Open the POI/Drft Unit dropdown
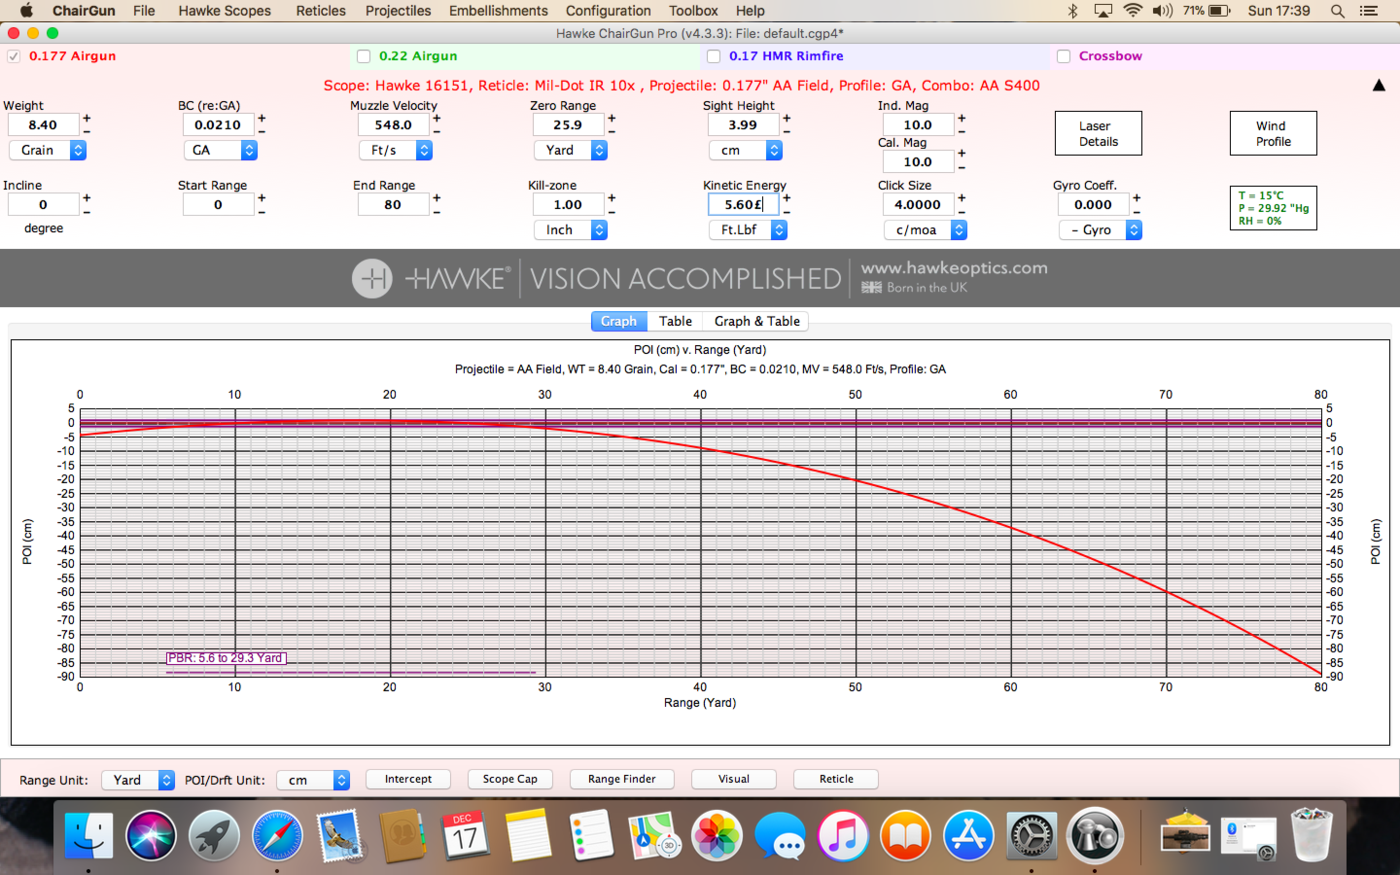This screenshot has width=1400, height=875. pyautogui.click(x=313, y=780)
